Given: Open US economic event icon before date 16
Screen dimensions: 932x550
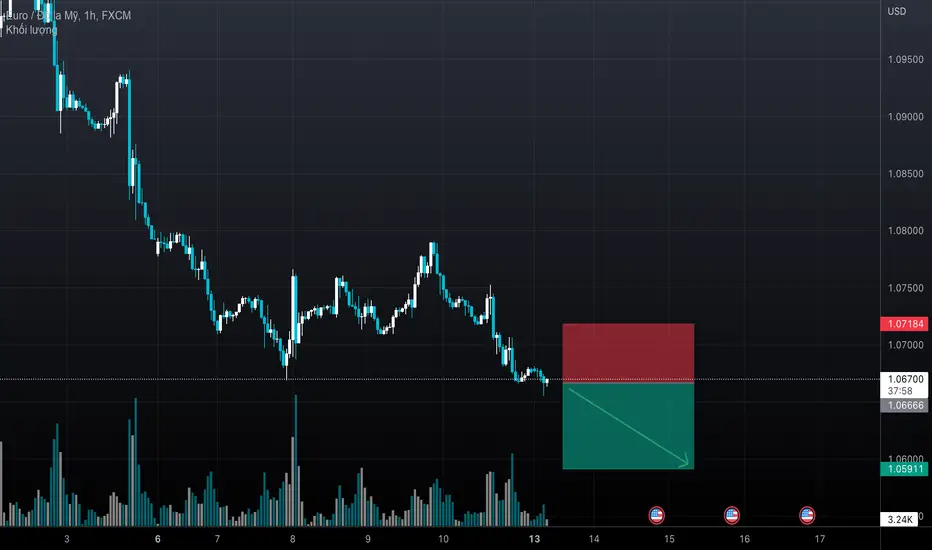Looking at the screenshot, I should (x=732, y=515).
